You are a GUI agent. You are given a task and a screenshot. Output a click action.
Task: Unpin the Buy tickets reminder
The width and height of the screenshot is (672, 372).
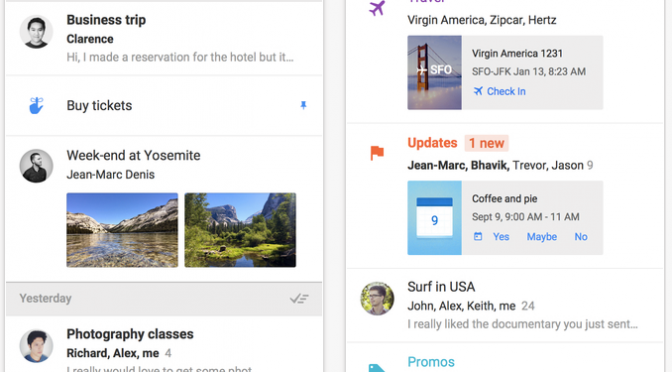pyautogui.click(x=303, y=105)
